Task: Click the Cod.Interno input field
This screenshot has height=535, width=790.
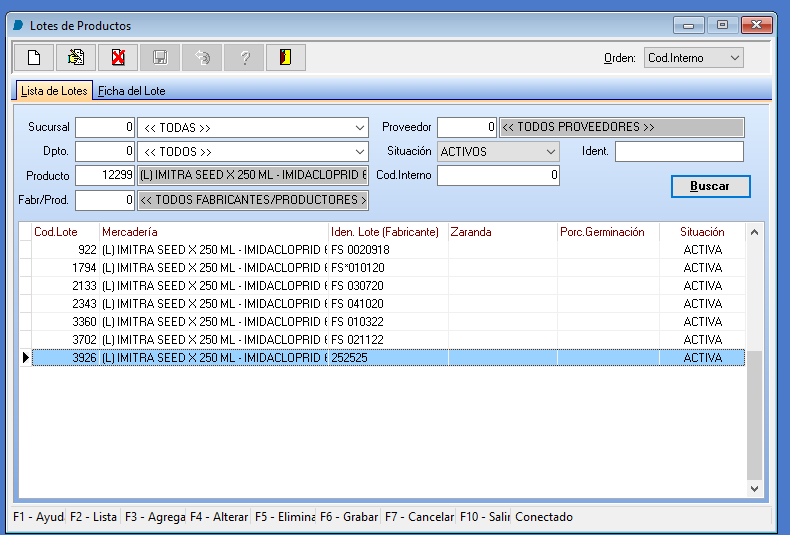Action: point(498,175)
